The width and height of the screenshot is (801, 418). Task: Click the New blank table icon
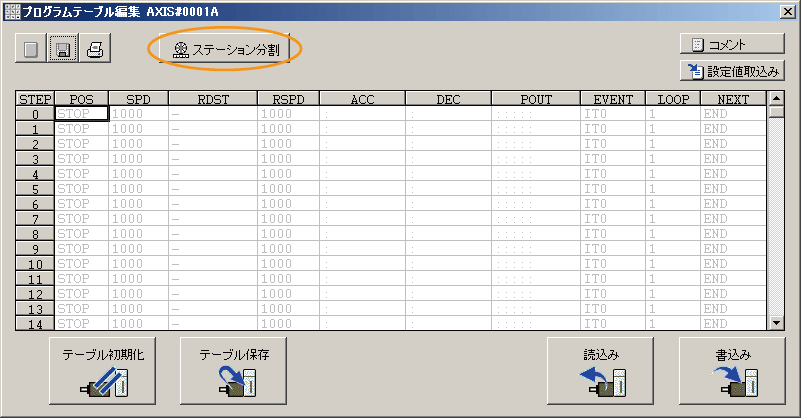pyautogui.click(x=31, y=49)
